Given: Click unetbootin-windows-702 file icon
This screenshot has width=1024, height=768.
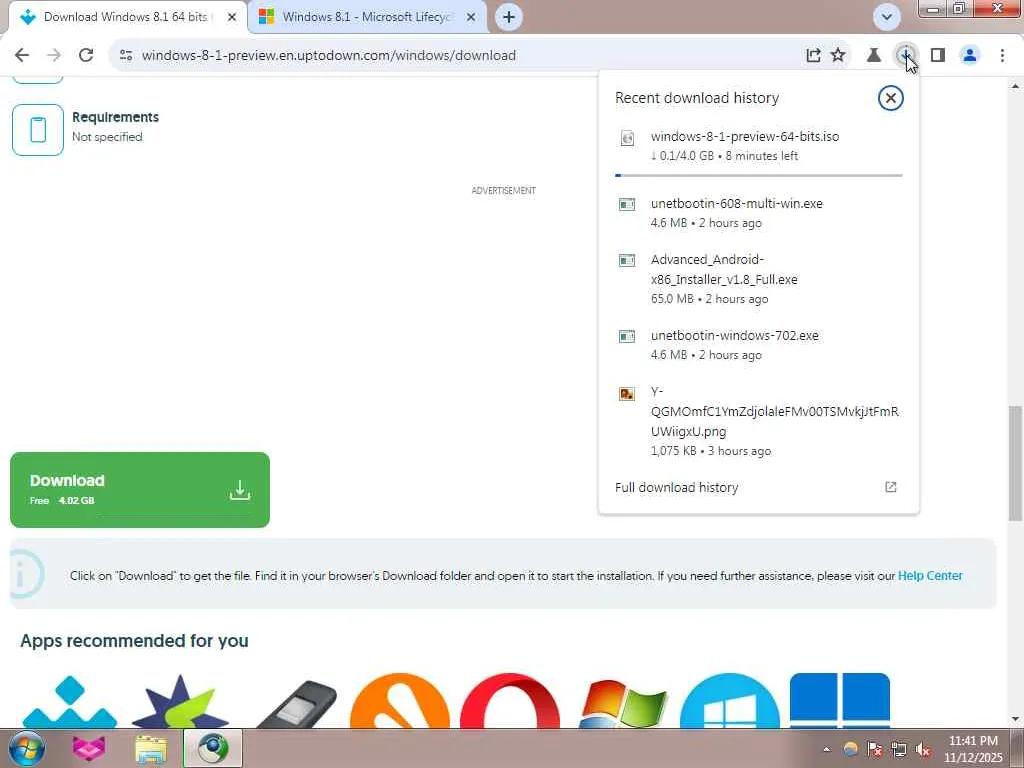Looking at the screenshot, I should pyautogui.click(x=627, y=336).
